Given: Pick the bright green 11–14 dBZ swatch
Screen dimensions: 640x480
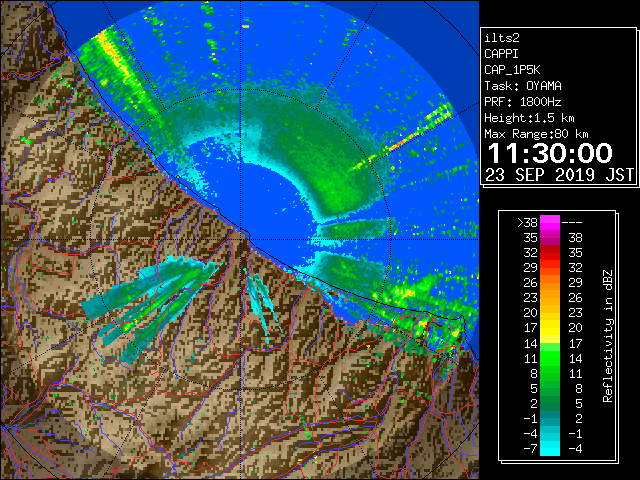Looking at the screenshot, I should [550, 358].
